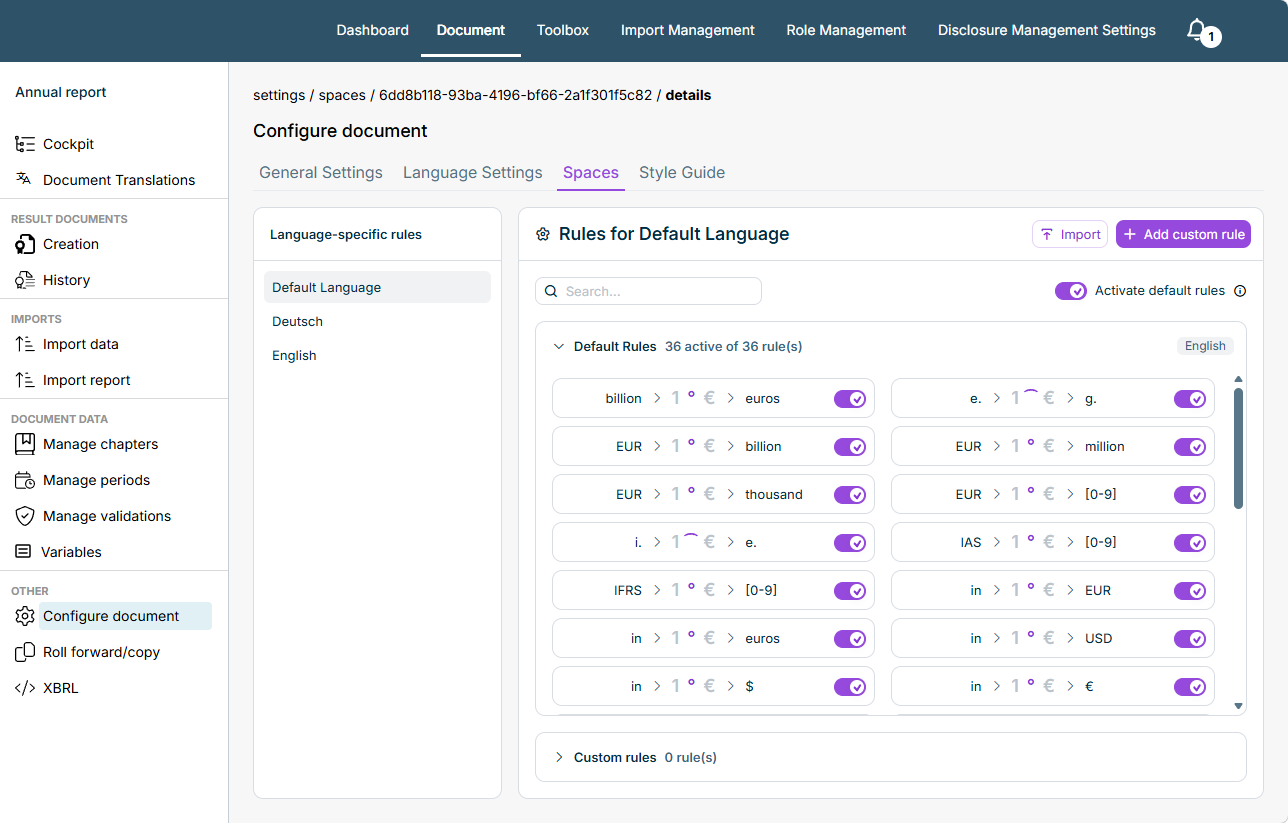Screen dimensions: 1288x823
Task: Open the notifications bell icon
Action: [x=1196, y=30]
